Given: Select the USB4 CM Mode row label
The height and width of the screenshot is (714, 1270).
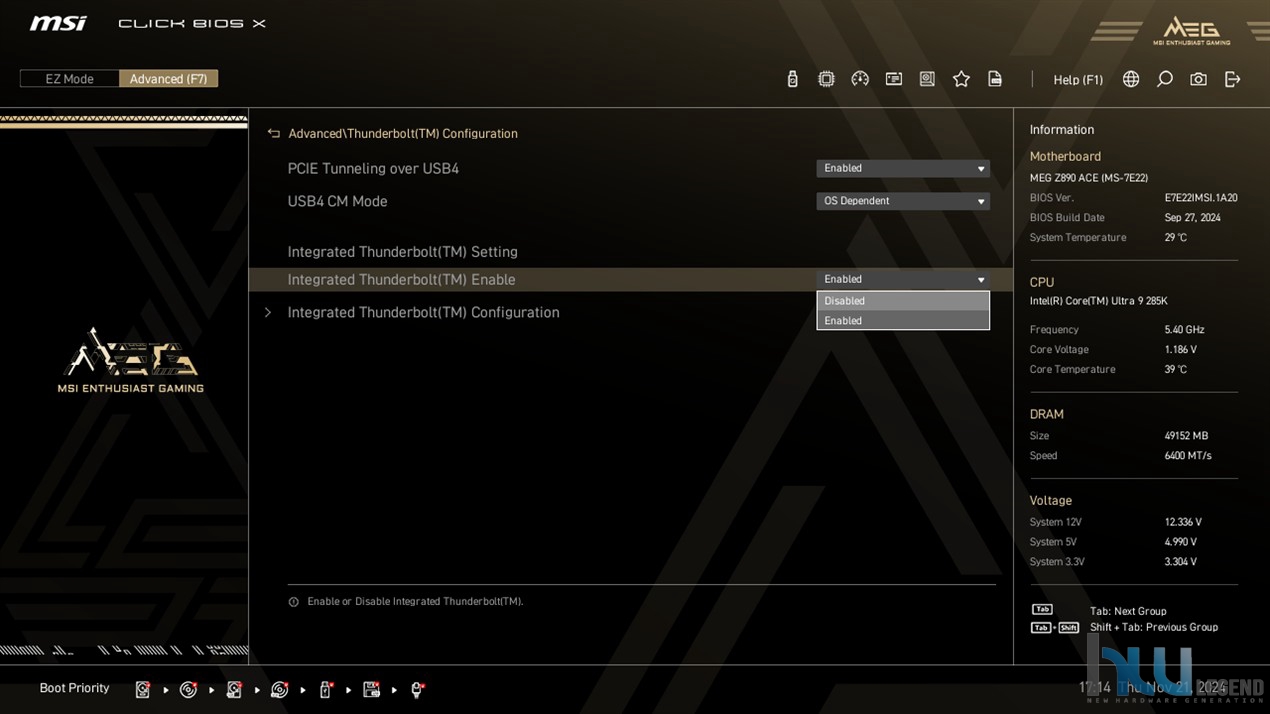Looking at the screenshot, I should click(337, 201).
